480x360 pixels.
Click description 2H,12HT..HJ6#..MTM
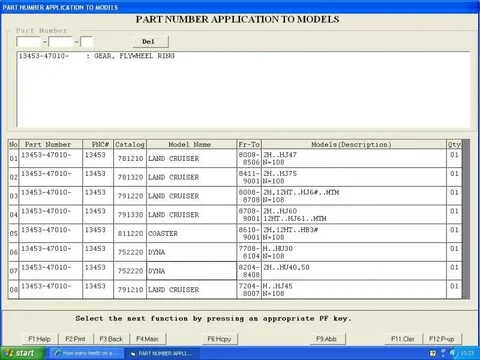[301, 192]
